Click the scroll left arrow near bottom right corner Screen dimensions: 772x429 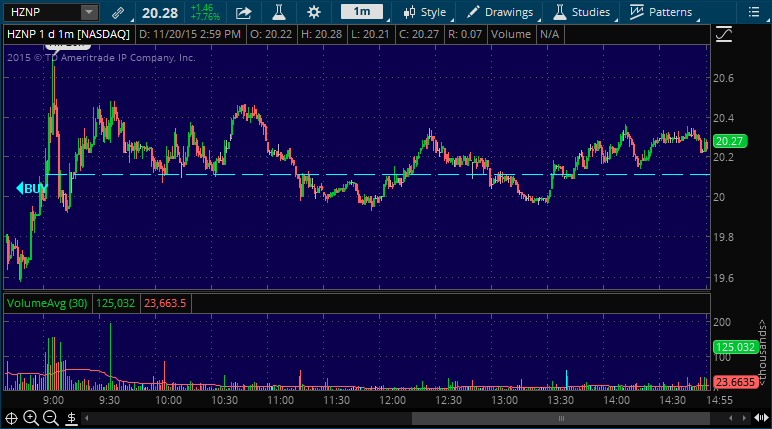point(730,418)
